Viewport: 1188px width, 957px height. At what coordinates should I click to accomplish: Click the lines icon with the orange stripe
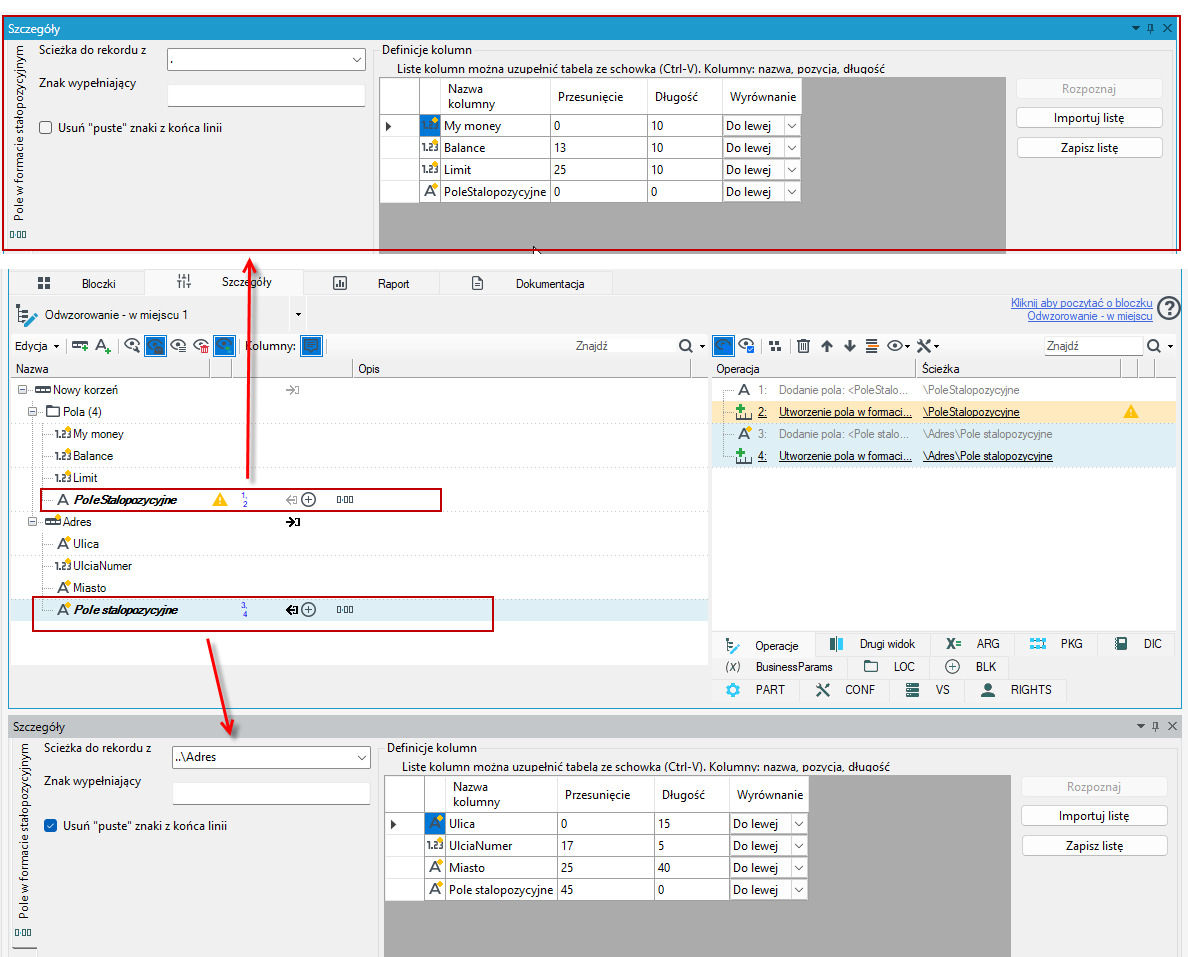[872, 346]
